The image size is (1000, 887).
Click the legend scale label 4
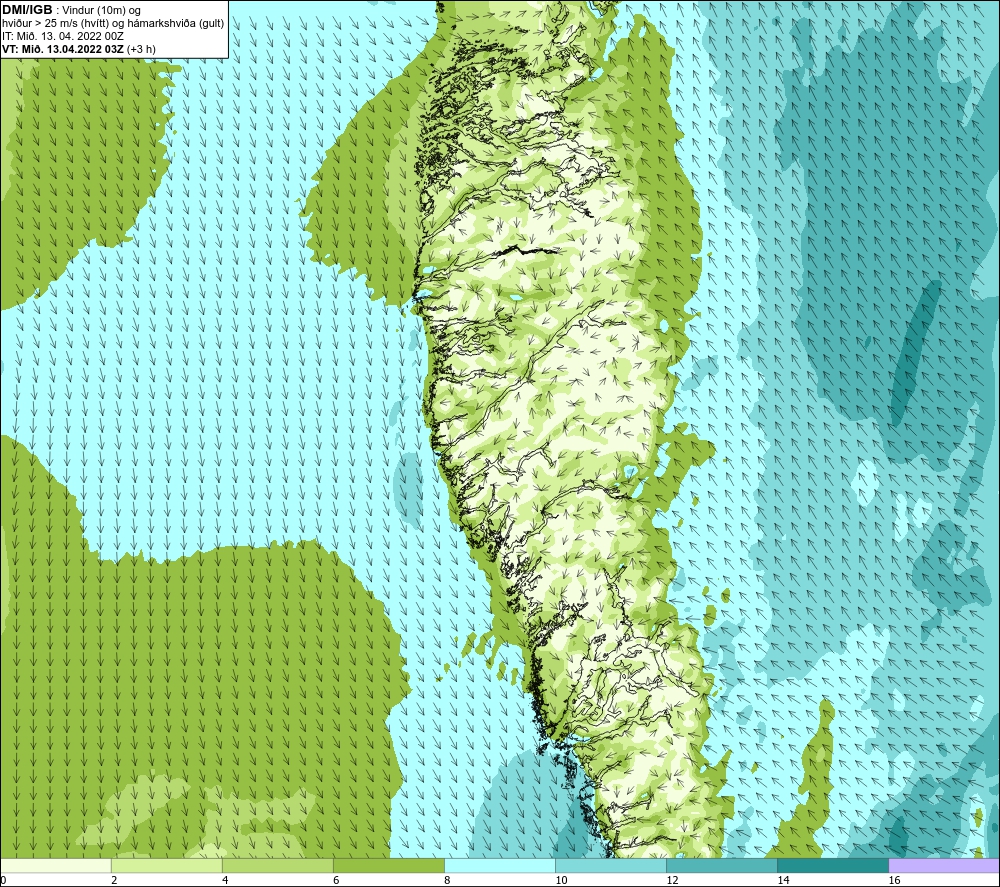pyautogui.click(x=225, y=880)
